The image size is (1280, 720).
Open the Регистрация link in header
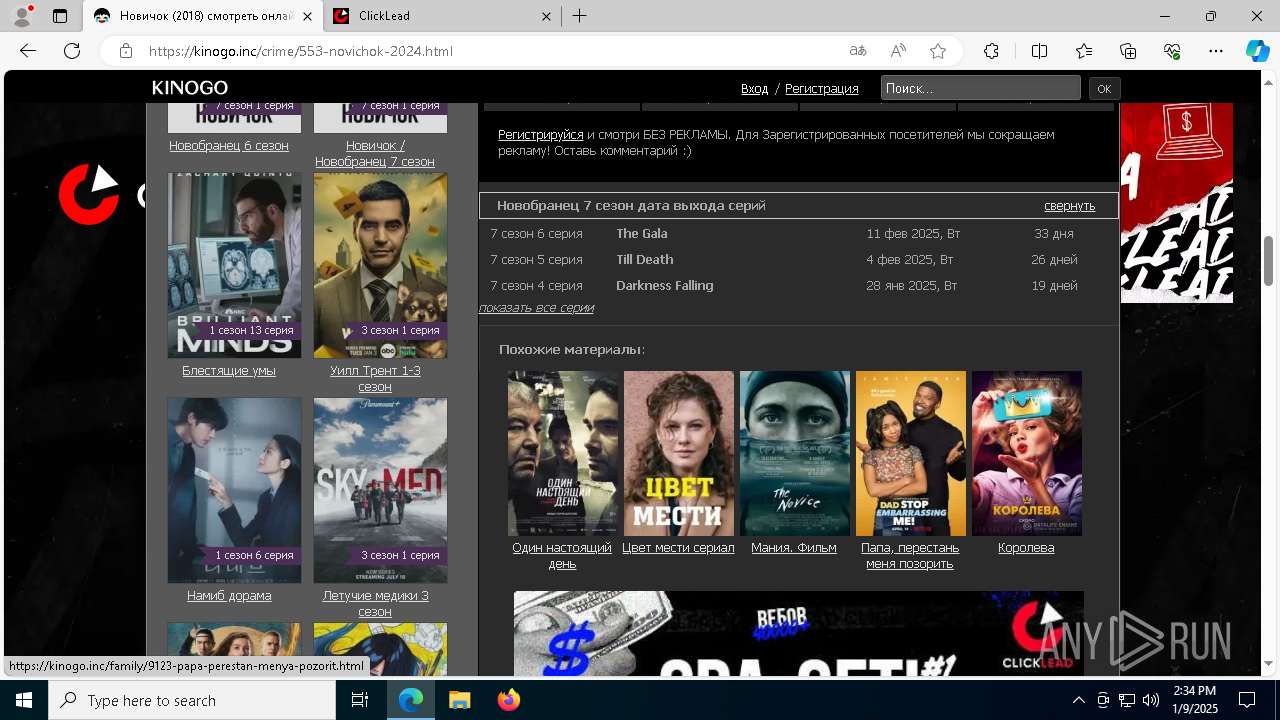[822, 89]
